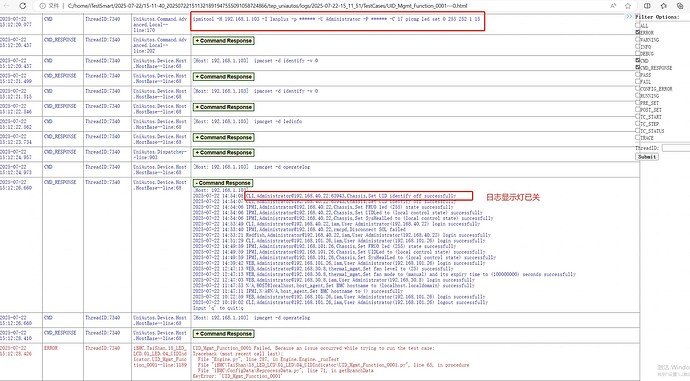Click the 'Filter Options:' heading
Image resolution: width=690 pixels, height=381 pixels.
(x=657, y=17)
